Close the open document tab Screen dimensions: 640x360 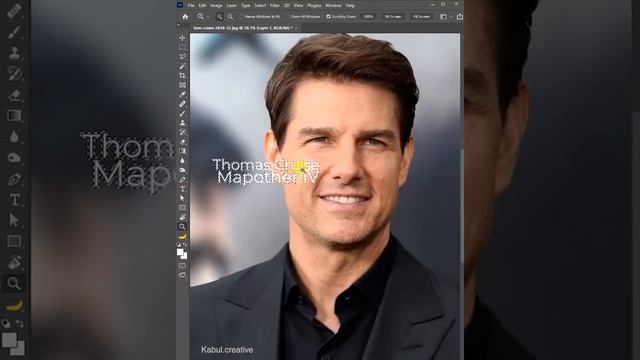296,28
